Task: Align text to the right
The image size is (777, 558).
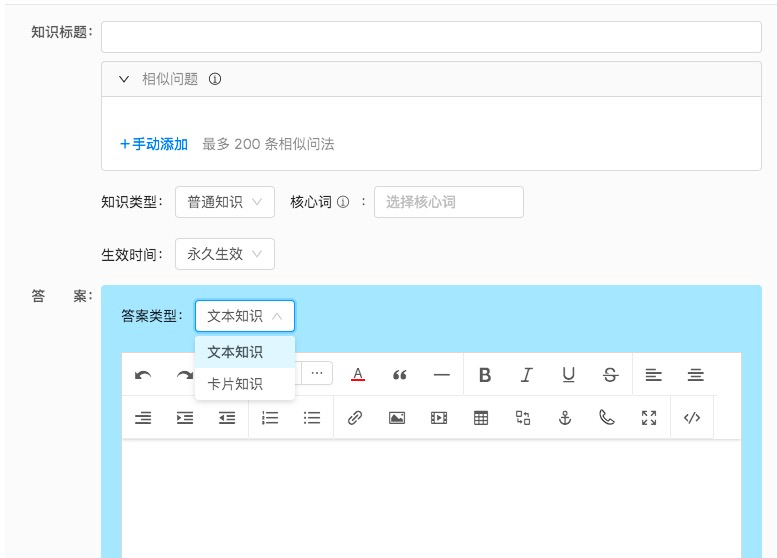Action: click(143, 418)
